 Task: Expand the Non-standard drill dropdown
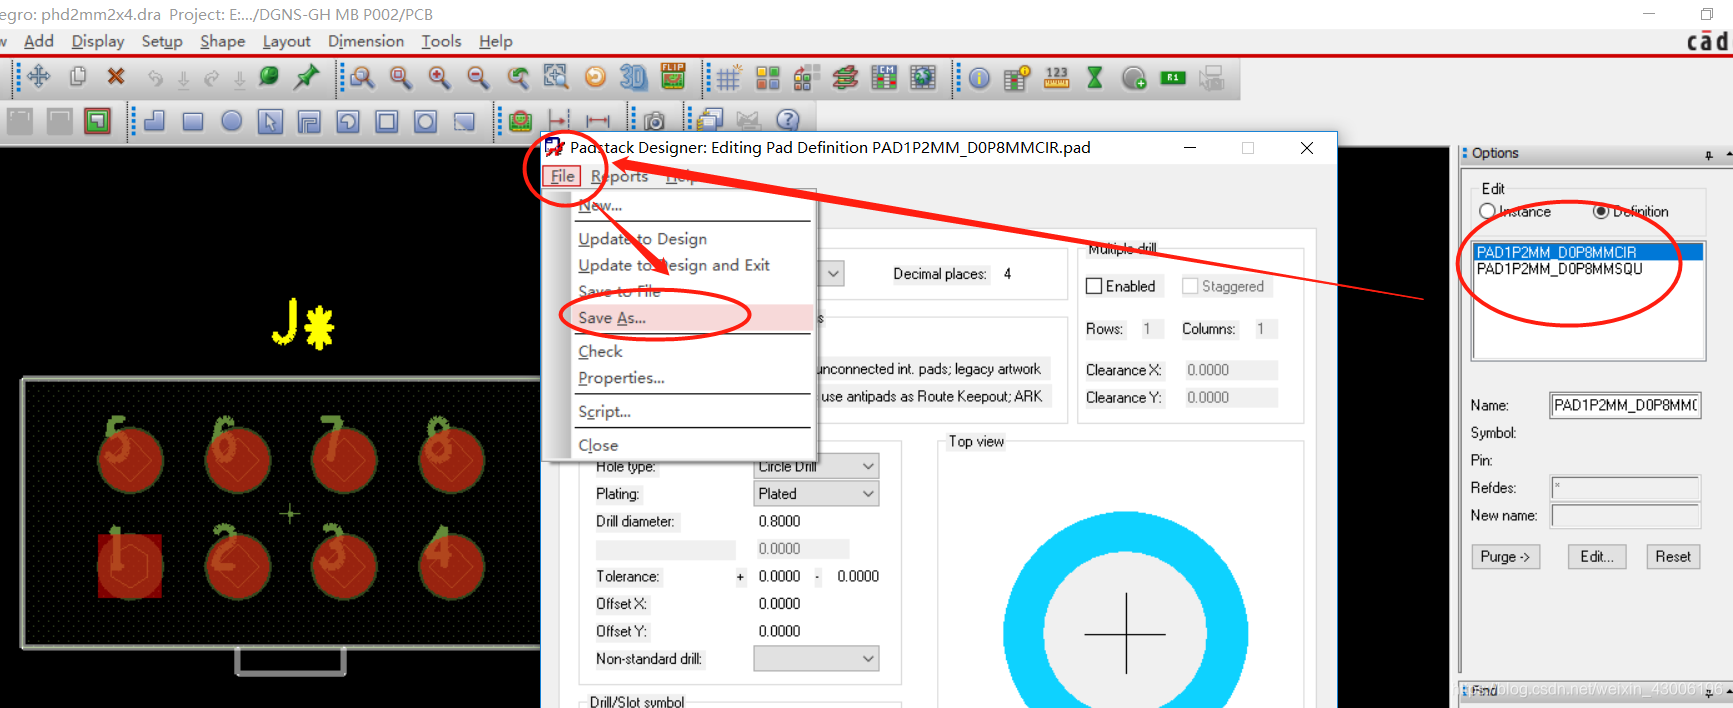point(816,658)
